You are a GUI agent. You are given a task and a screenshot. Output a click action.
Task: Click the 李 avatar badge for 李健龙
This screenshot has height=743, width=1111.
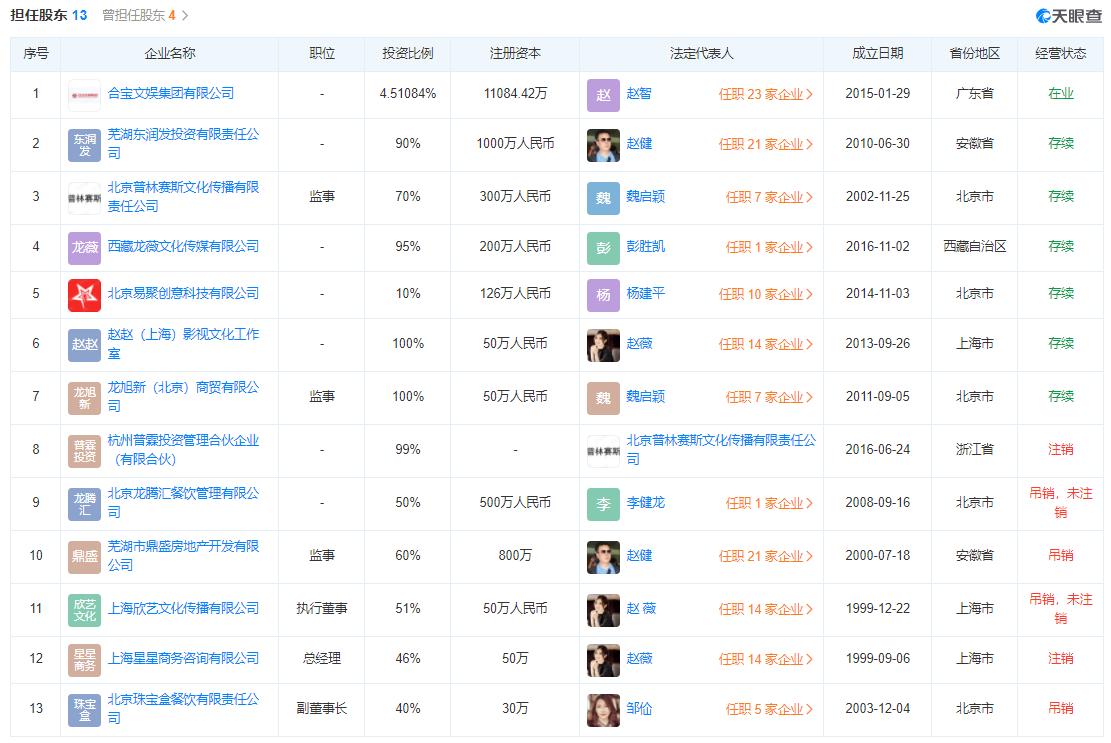tap(603, 504)
